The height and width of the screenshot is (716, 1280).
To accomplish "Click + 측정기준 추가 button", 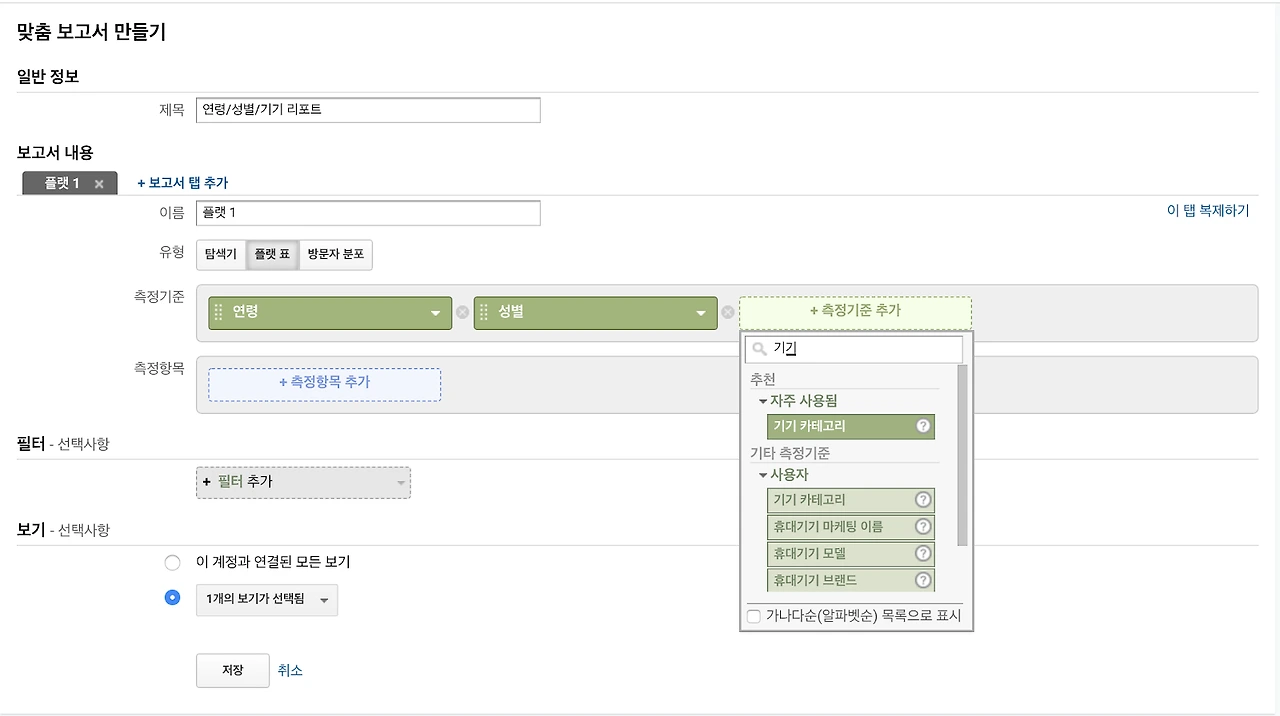I will [855, 312].
